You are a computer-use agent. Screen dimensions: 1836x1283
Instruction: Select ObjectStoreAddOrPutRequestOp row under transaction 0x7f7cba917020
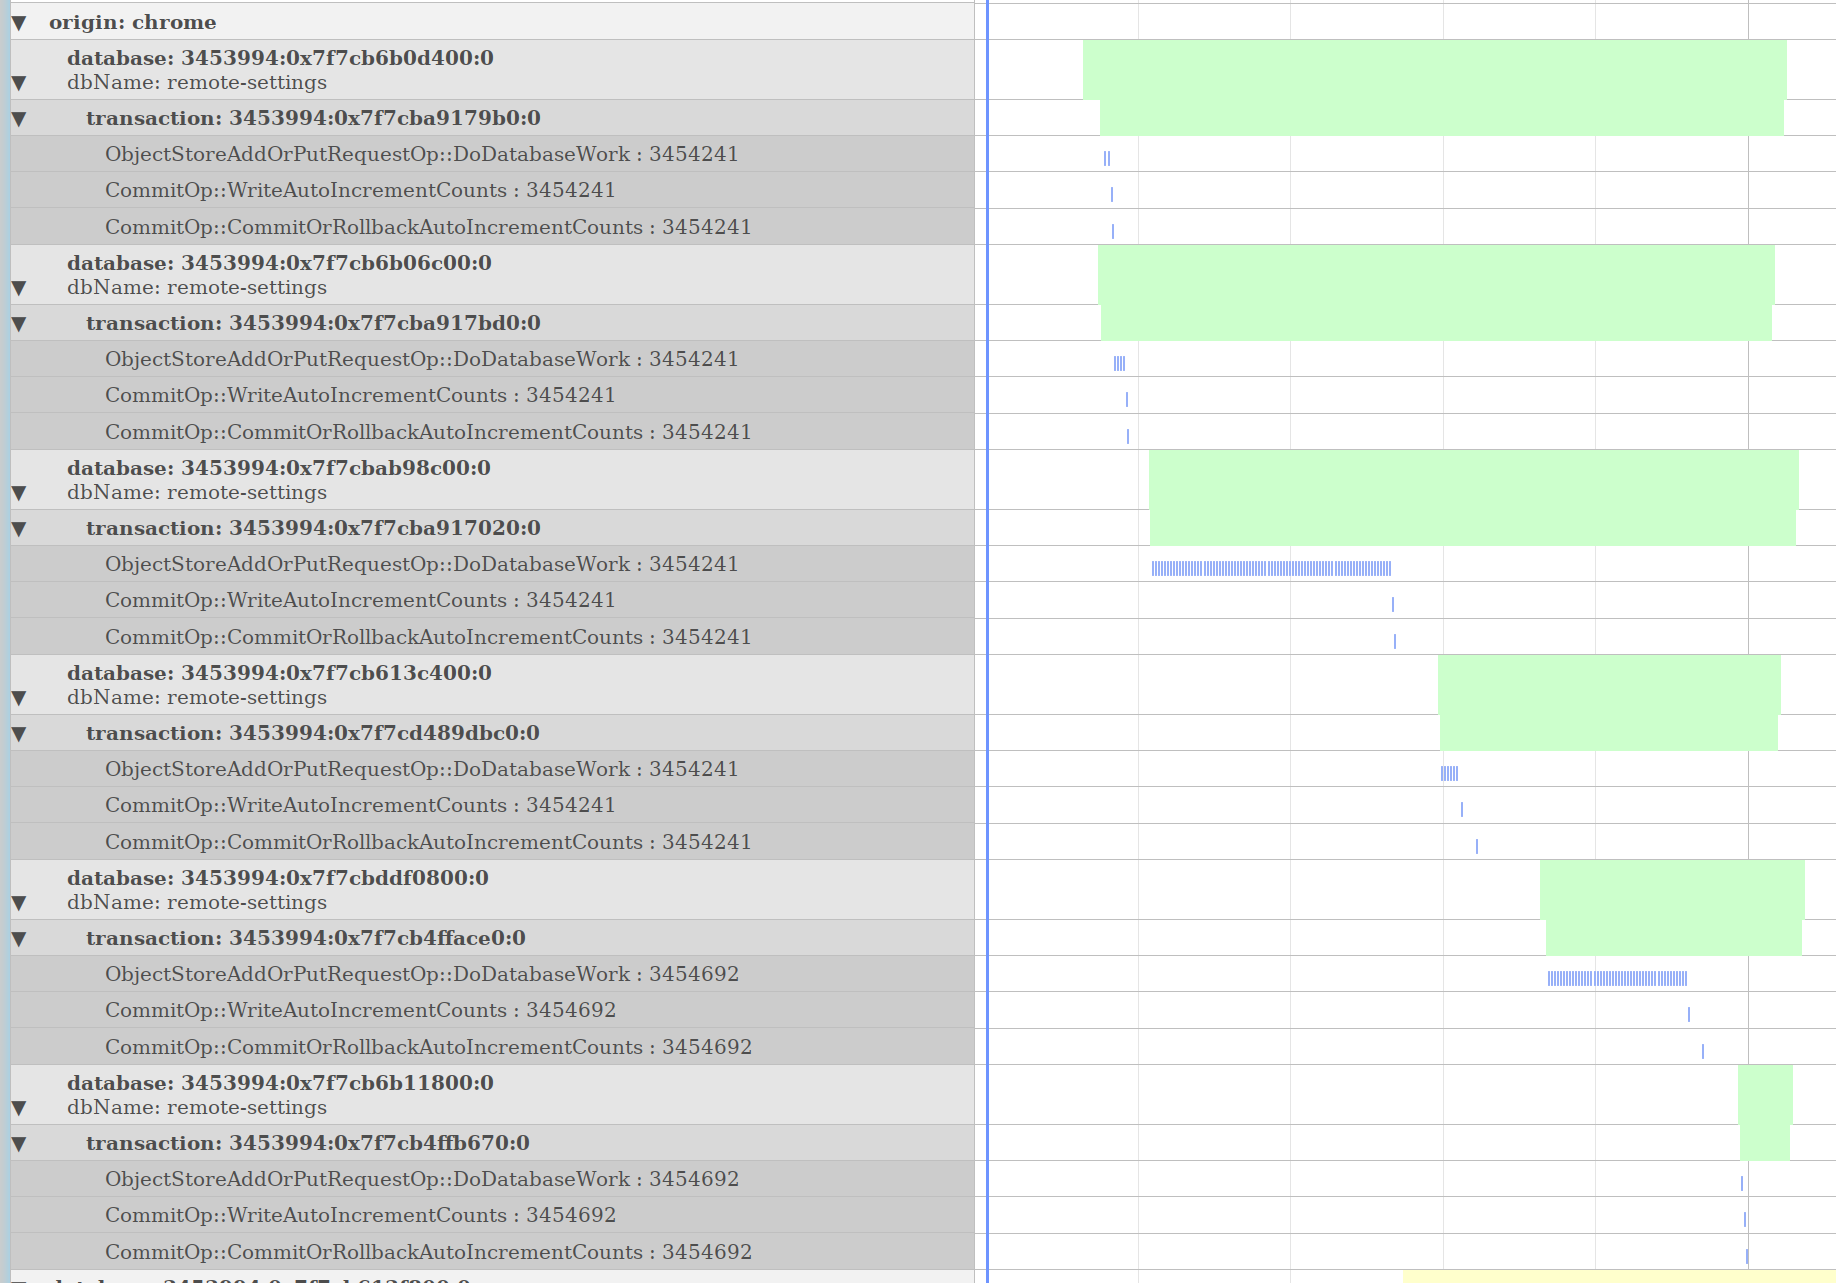(492, 564)
